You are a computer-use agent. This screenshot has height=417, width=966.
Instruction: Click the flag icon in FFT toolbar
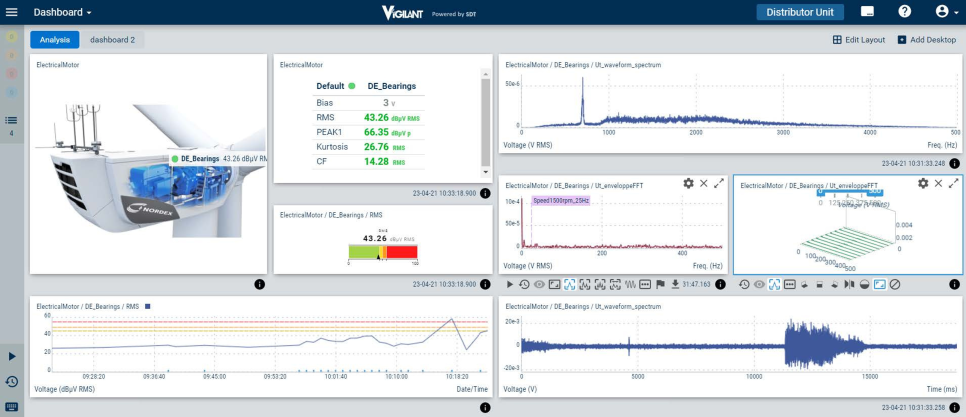[660, 284]
